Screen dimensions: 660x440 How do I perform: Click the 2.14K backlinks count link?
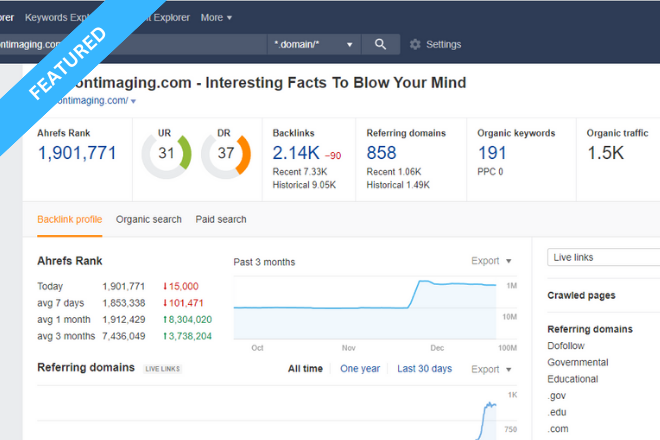(296, 153)
